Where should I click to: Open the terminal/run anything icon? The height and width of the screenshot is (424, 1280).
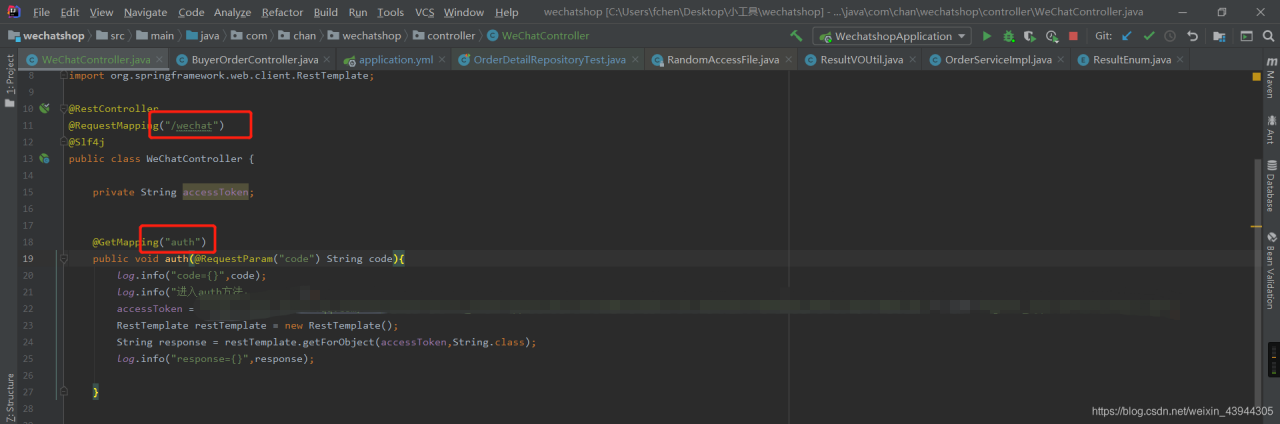point(1245,36)
